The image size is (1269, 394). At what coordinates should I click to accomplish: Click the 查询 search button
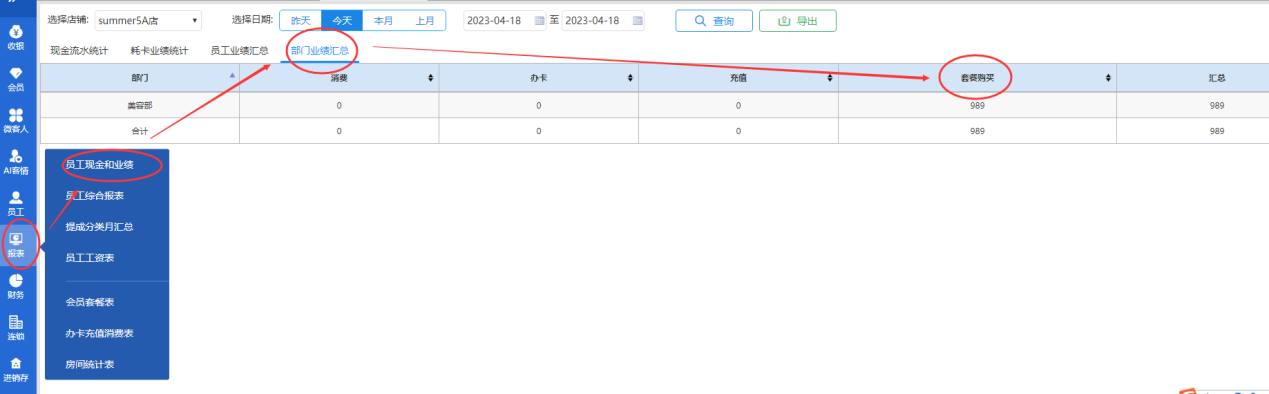[x=713, y=20]
